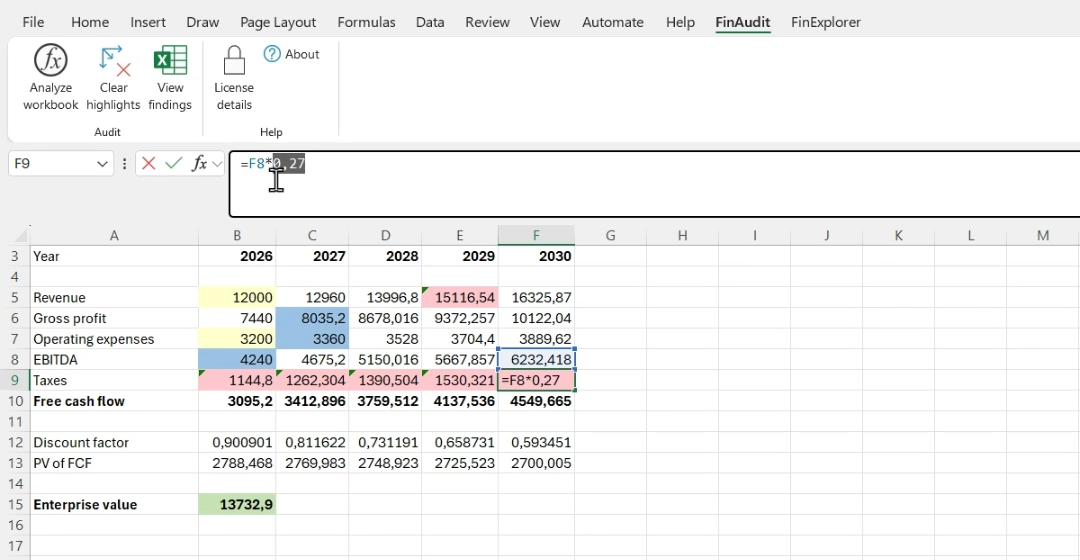
Task: Select column B header
Action: point(237,236)
